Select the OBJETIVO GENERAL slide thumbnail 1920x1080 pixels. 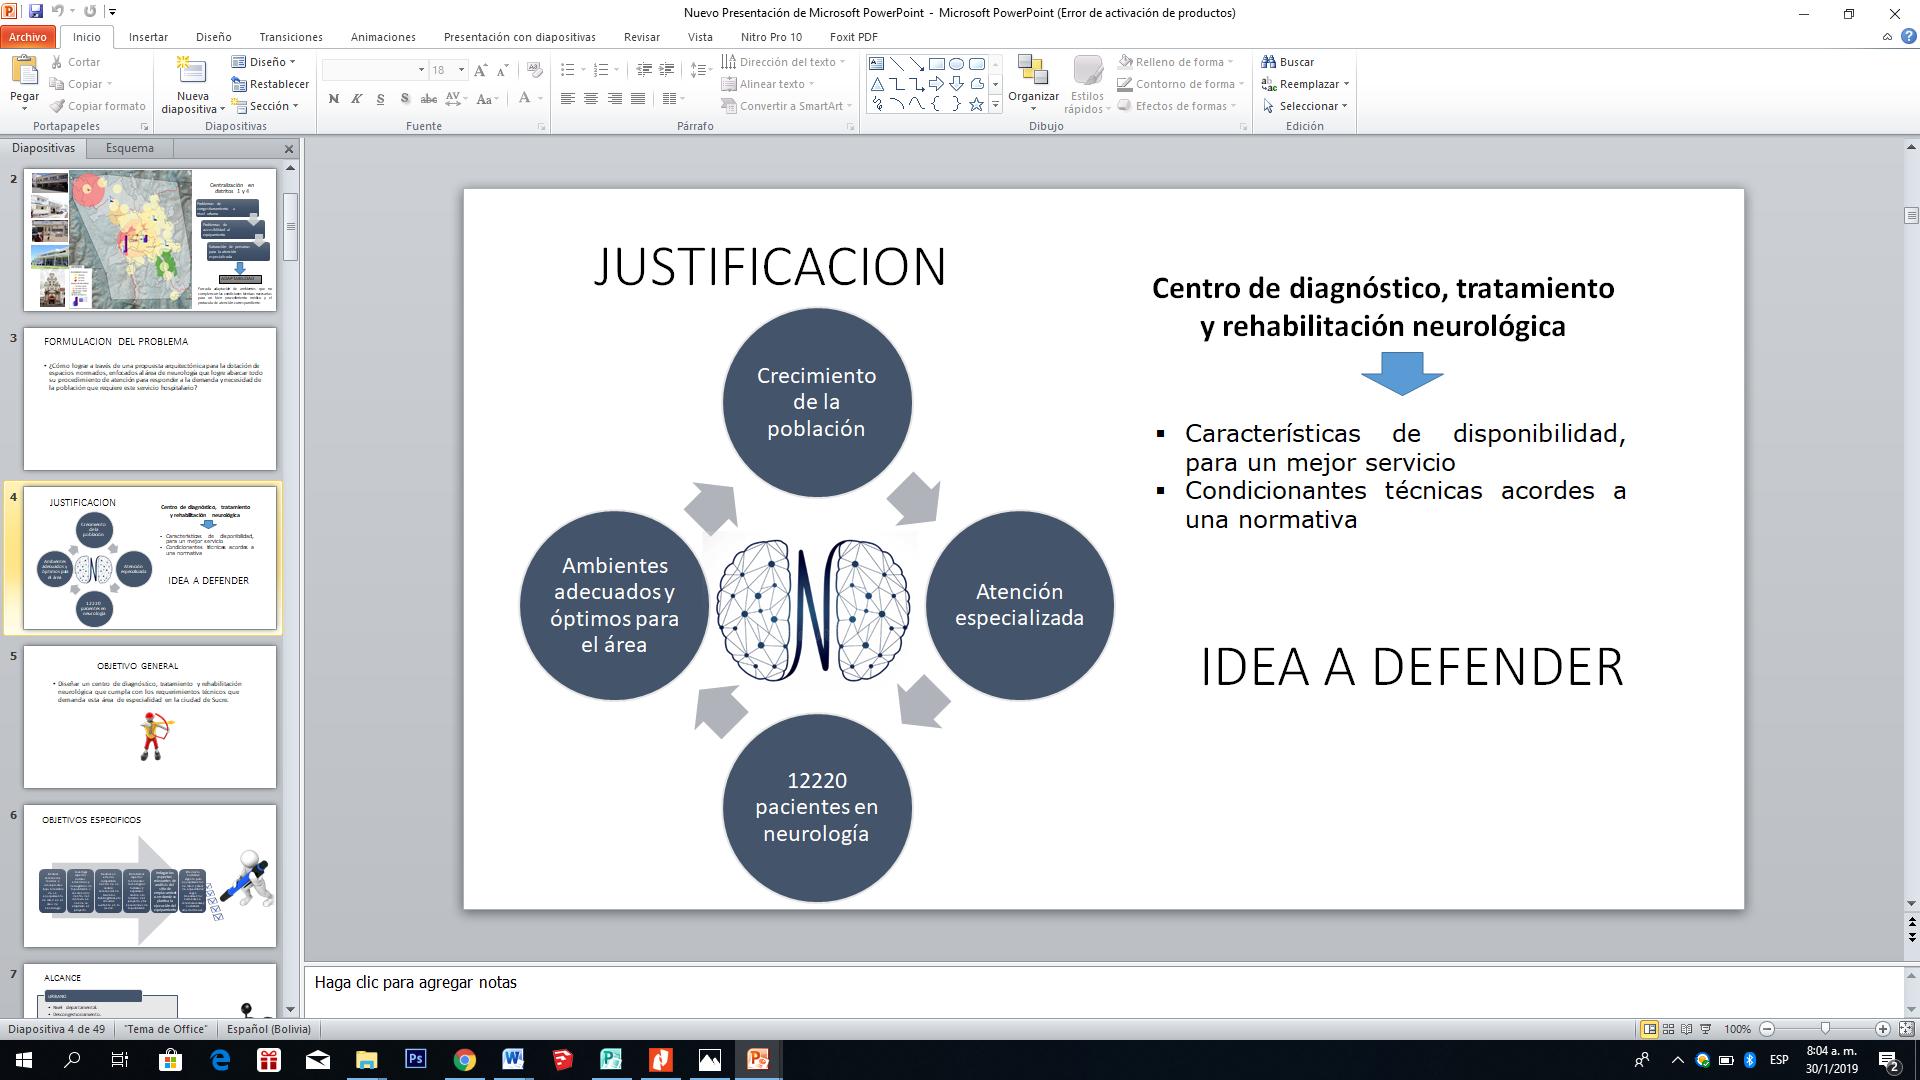click(x=150, y=716)
